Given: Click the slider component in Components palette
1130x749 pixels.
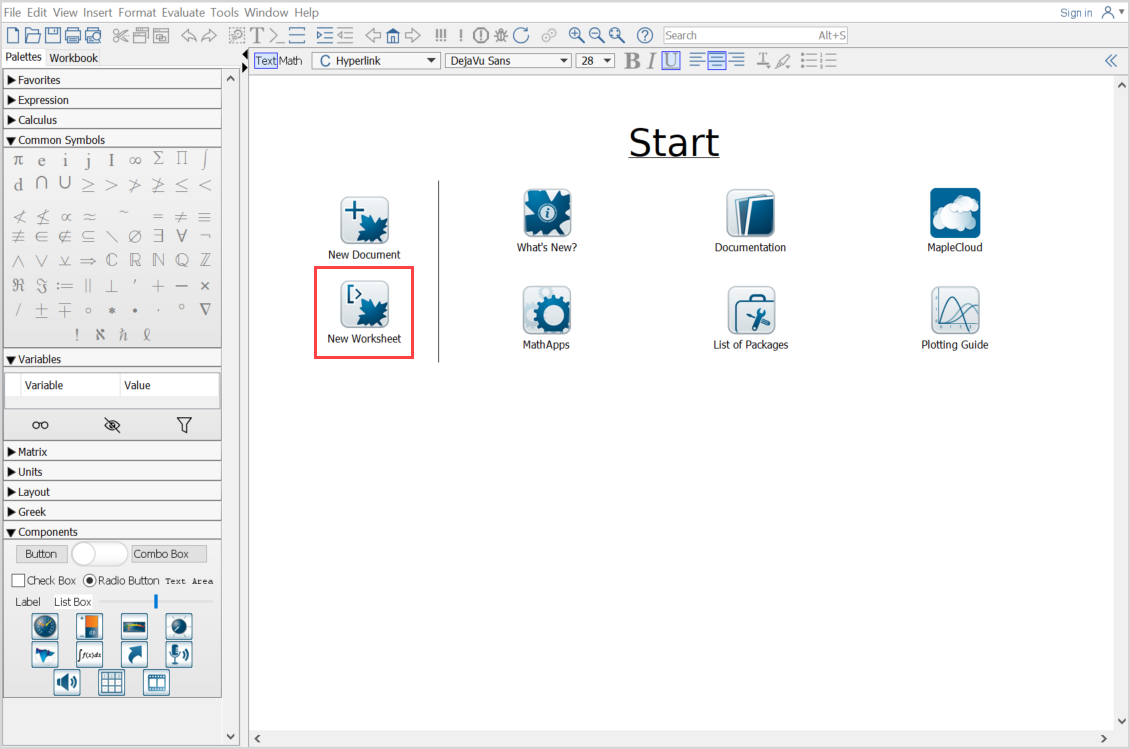Looking at the screenshot, I should point(156,602).
